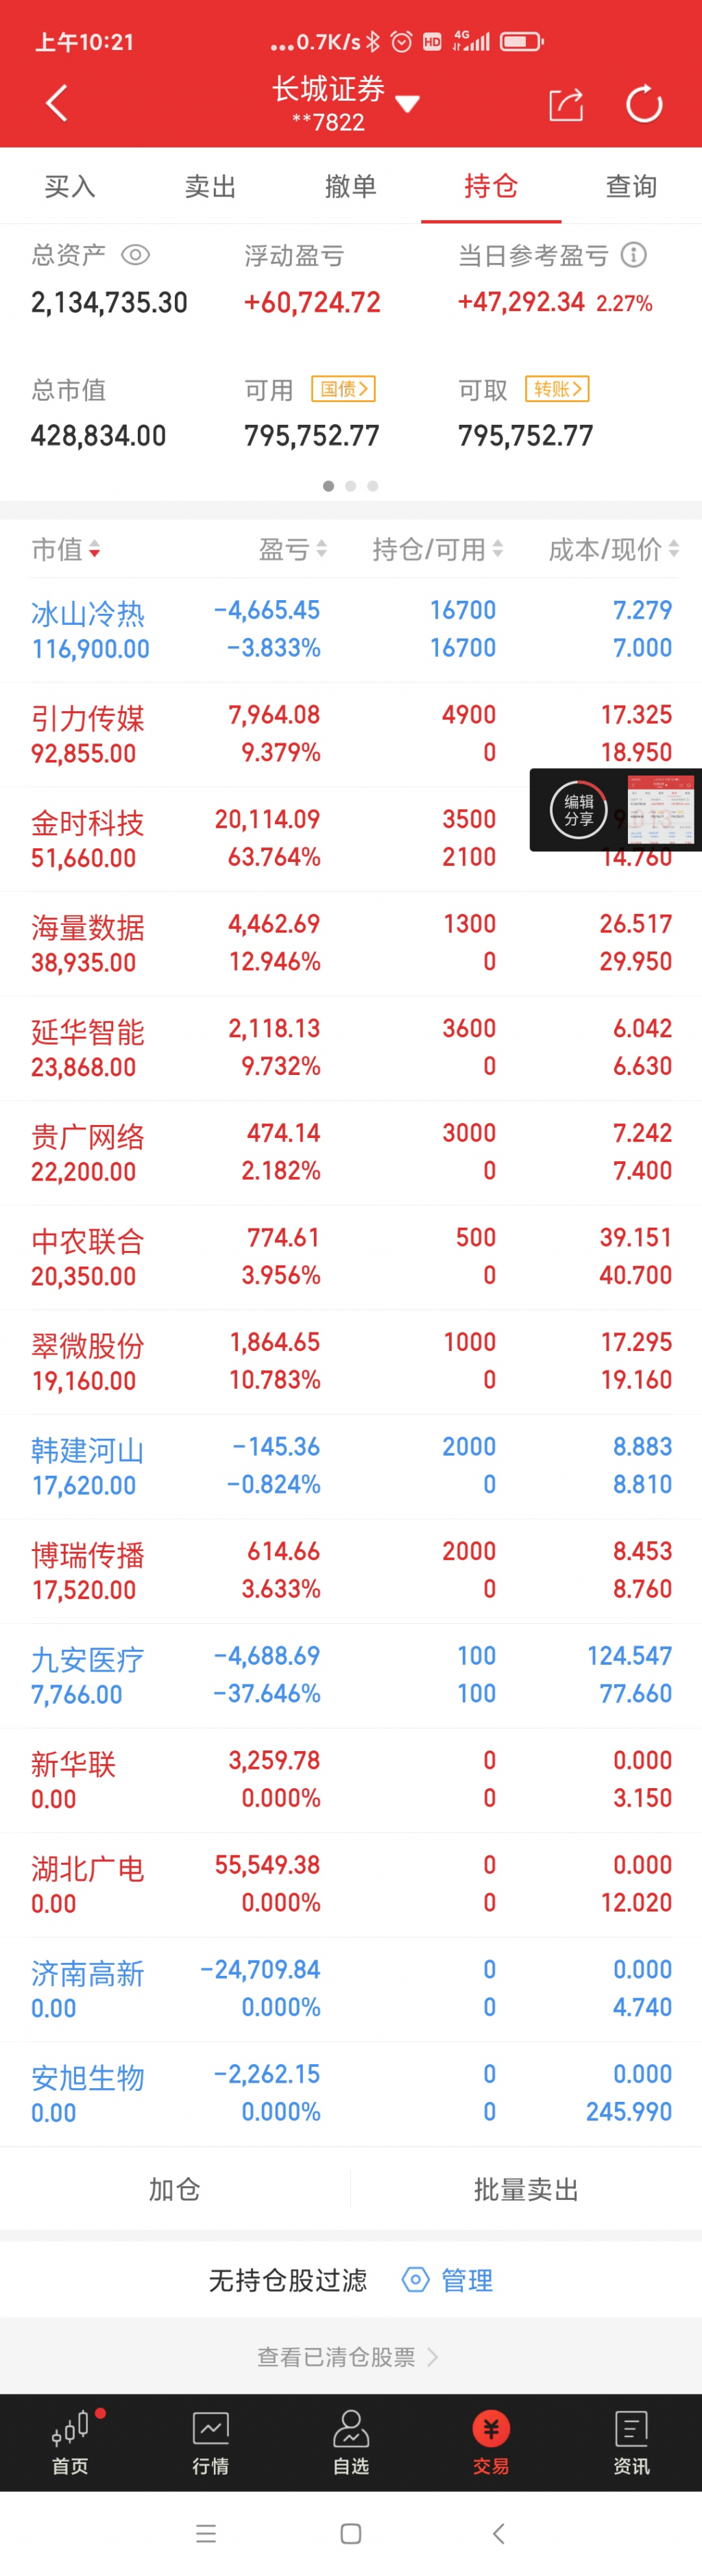Open the 国债 shortcut tag
Viewport: 702px width, 2576px height.
[x=343, y=389]
